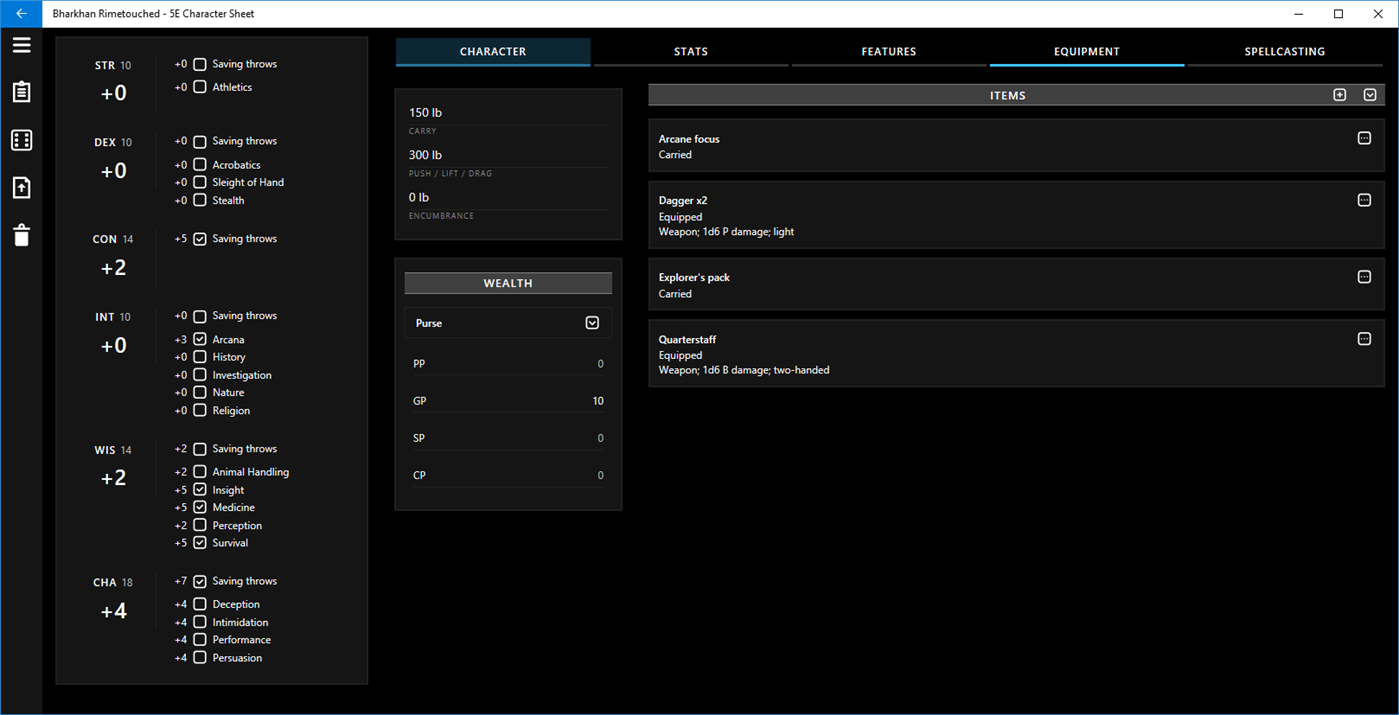
Task: Toggle DEX Saving throws checkbox
Action: coord(200,142)
